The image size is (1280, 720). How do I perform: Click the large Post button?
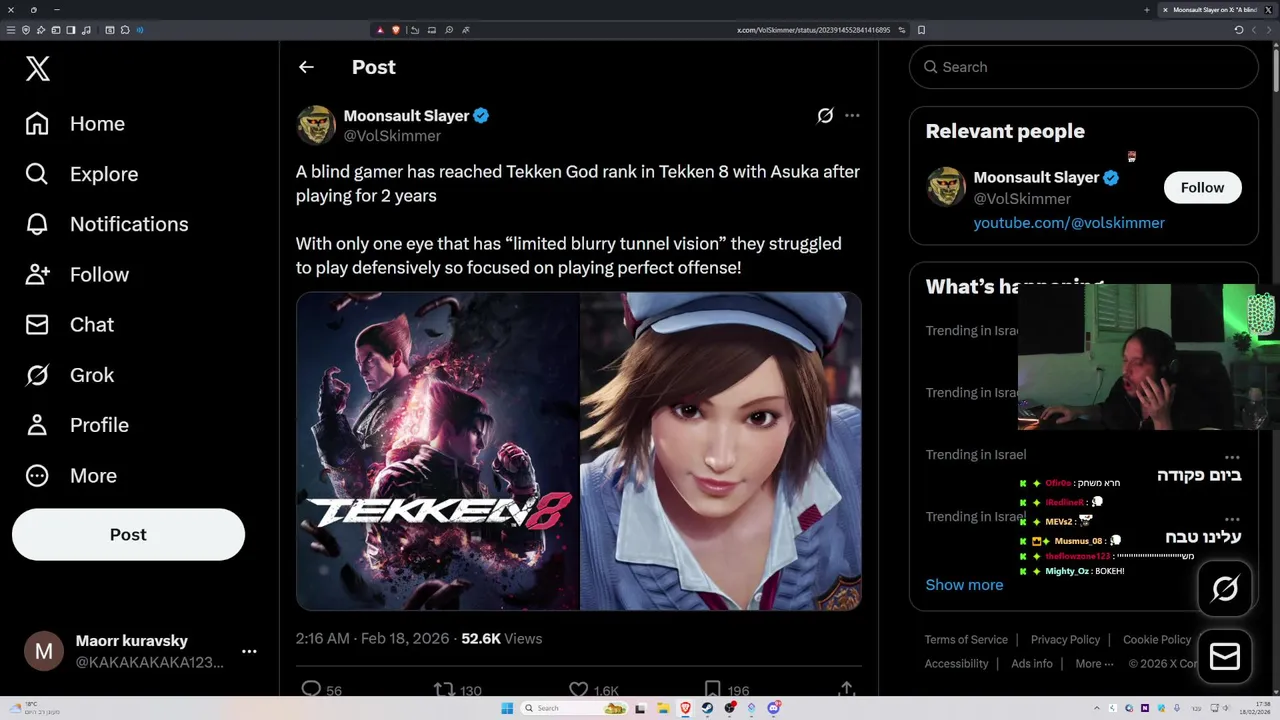coord(128,534)
